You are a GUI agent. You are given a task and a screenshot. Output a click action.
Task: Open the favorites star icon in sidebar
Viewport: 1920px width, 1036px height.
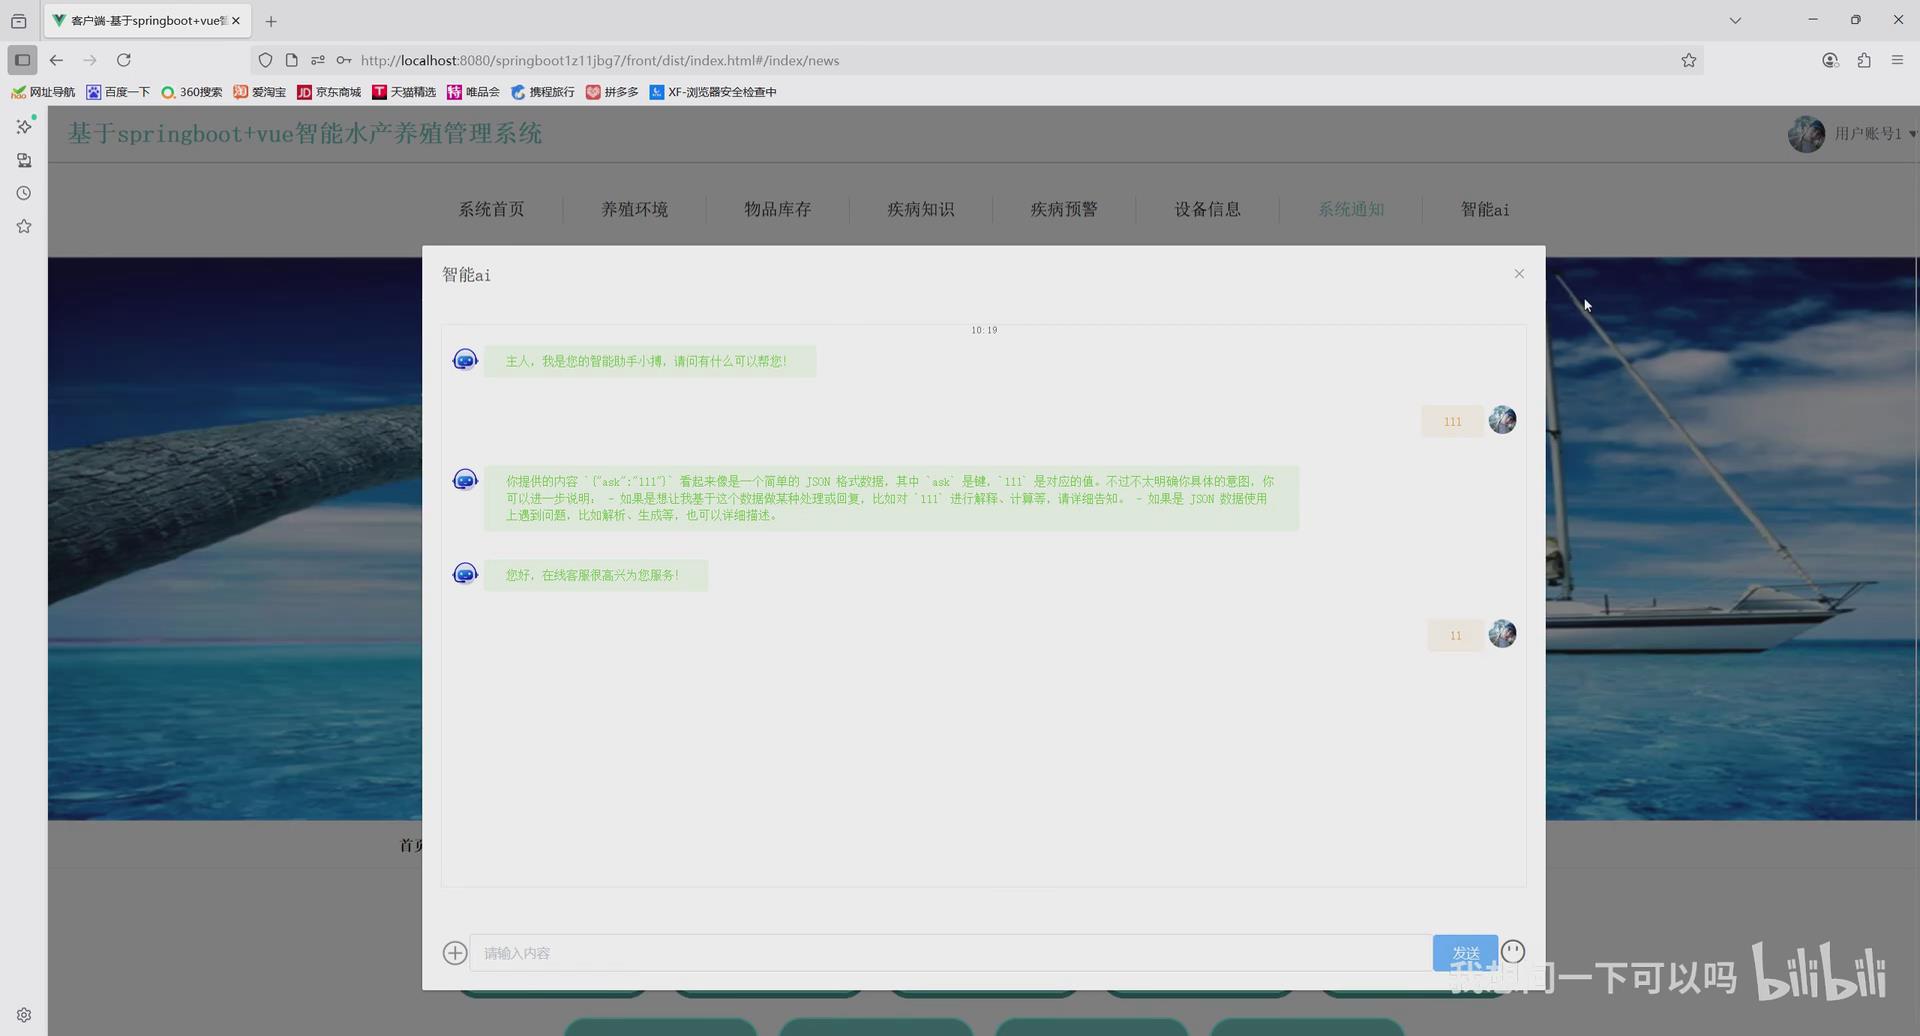pos(24,226)
